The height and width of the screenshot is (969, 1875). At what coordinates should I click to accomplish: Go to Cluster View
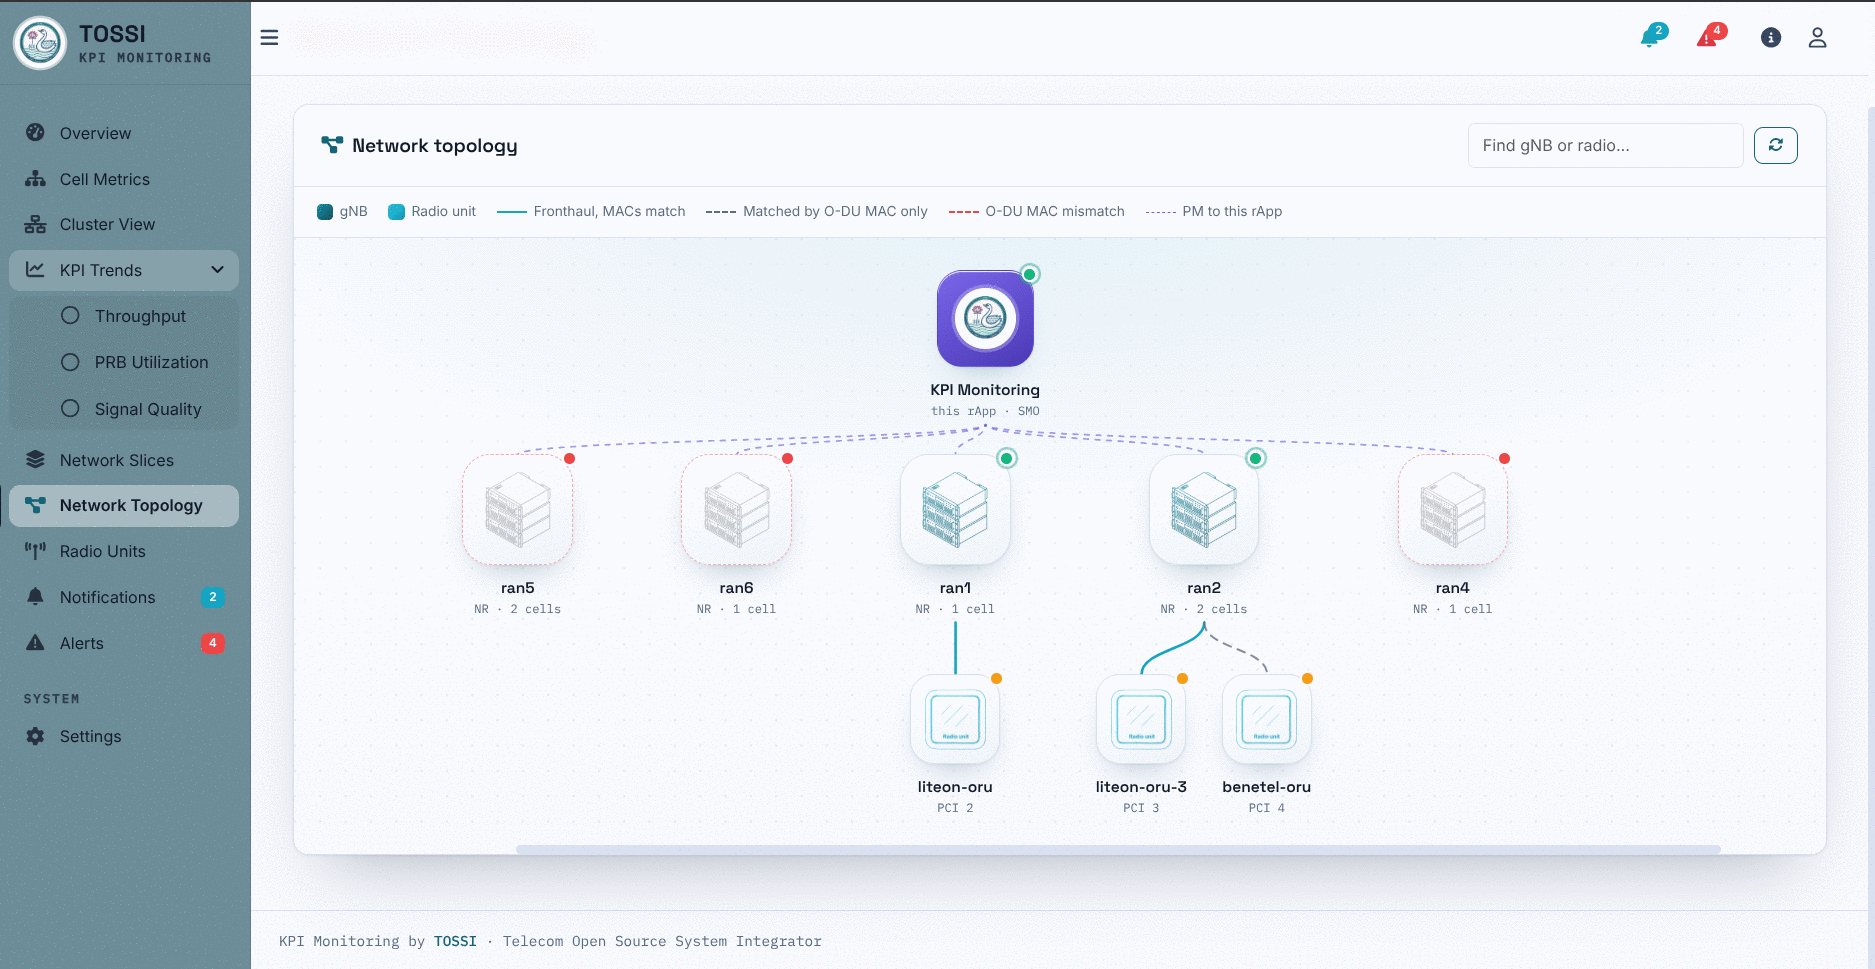pyautogui.click(x=124, y=224)
